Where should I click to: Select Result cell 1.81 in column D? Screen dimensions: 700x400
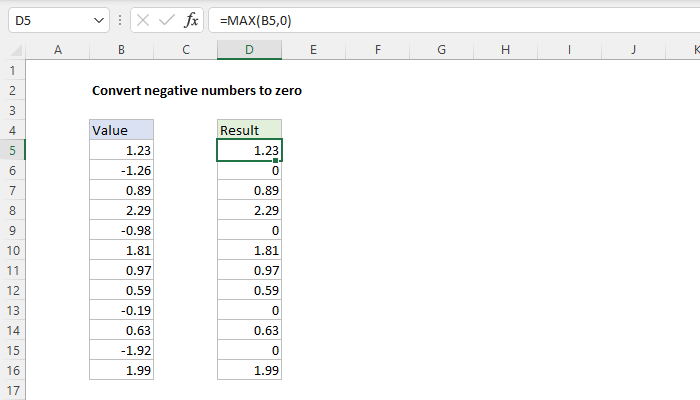coord(250,250)
